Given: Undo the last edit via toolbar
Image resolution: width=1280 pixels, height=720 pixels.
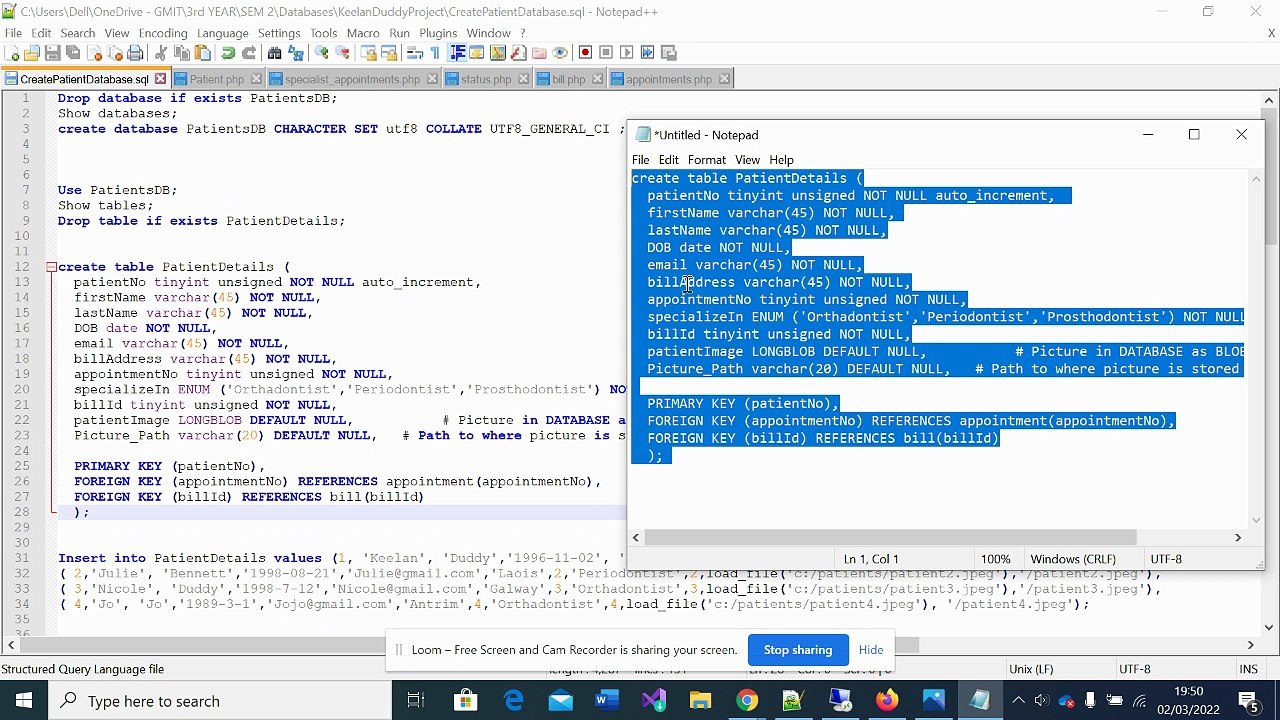Looking at the screenshot, I should click(227, 53).
